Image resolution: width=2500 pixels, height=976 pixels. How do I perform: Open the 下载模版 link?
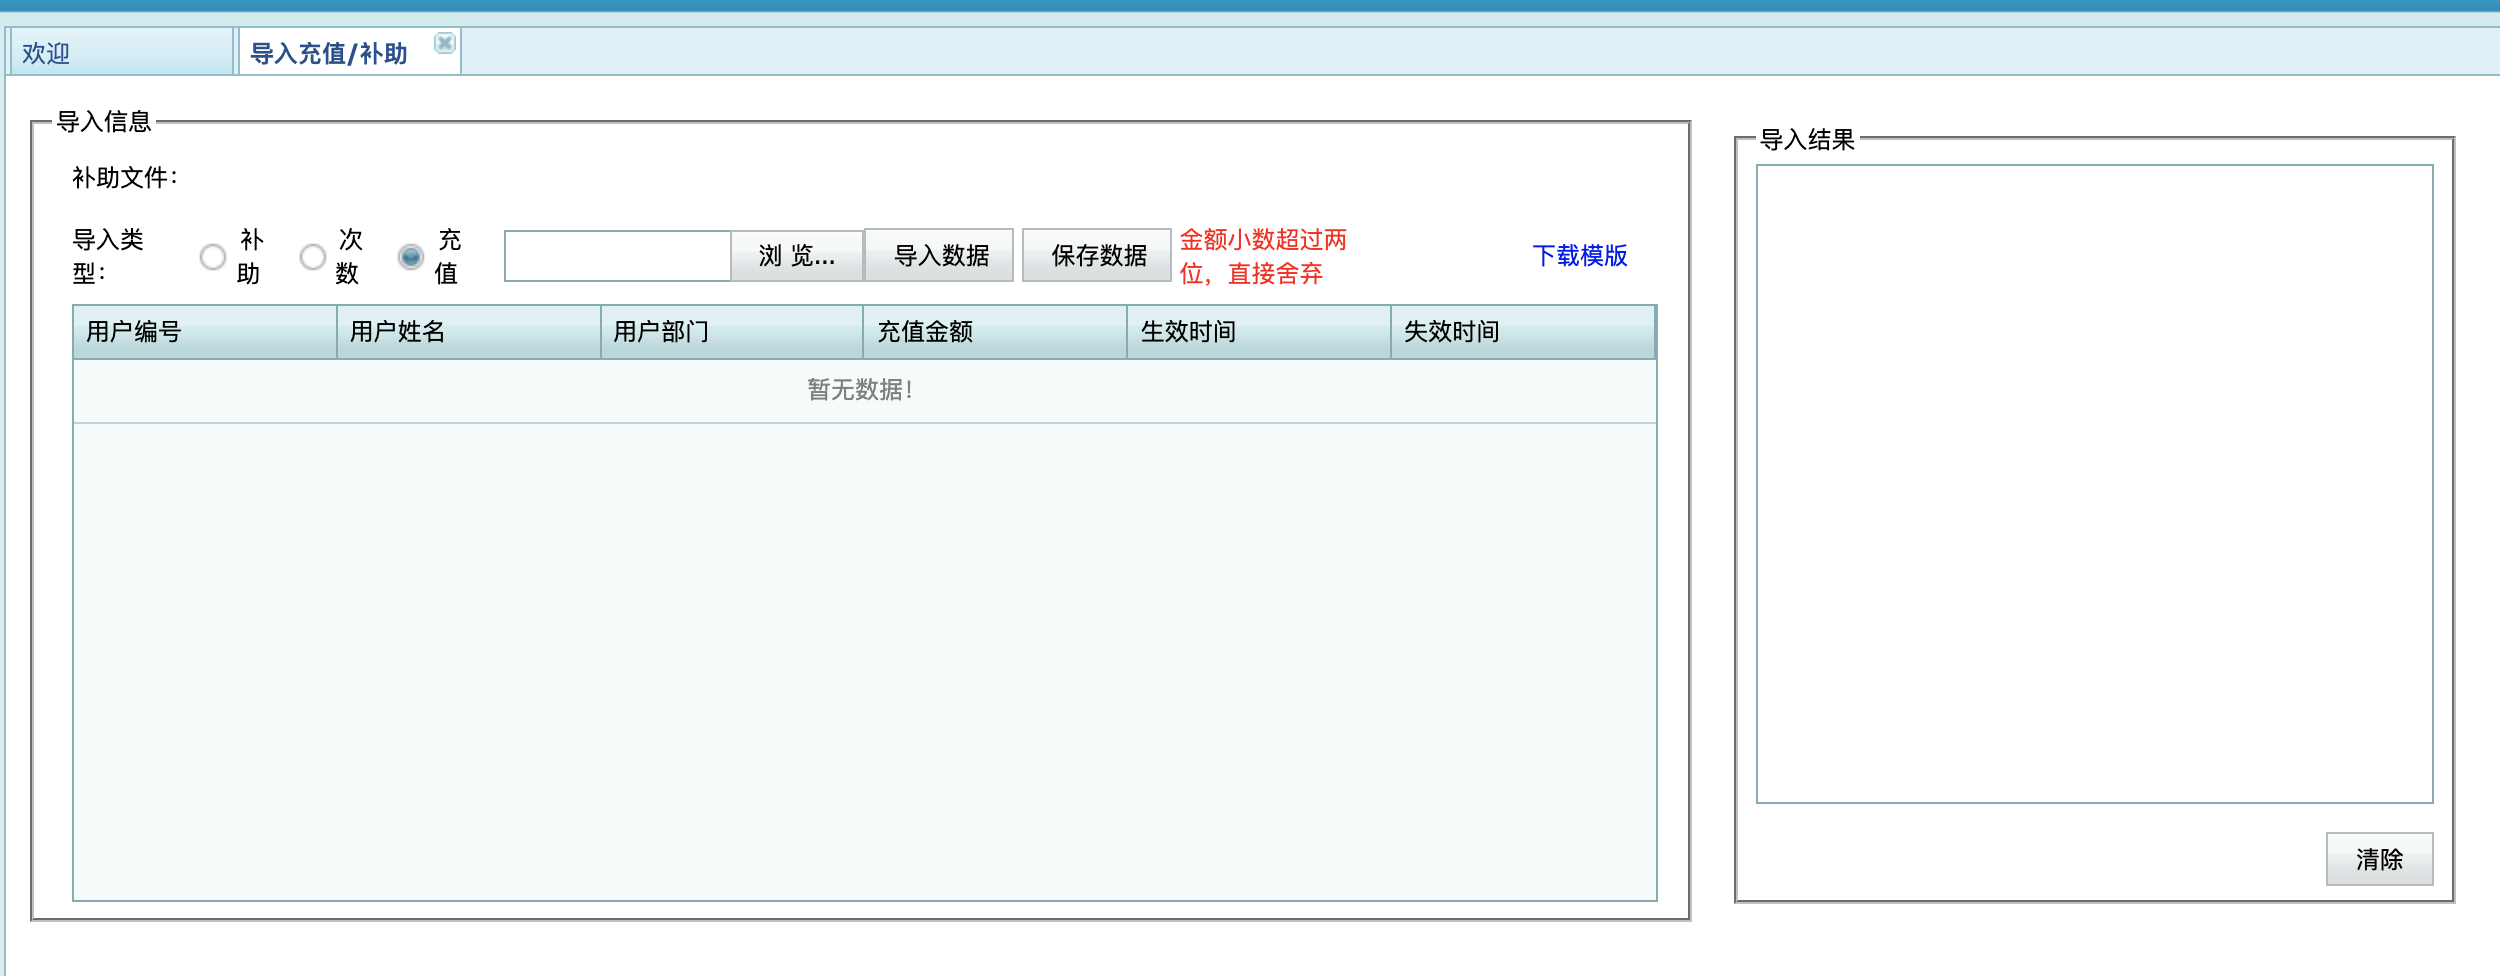tap(1580, 256)
